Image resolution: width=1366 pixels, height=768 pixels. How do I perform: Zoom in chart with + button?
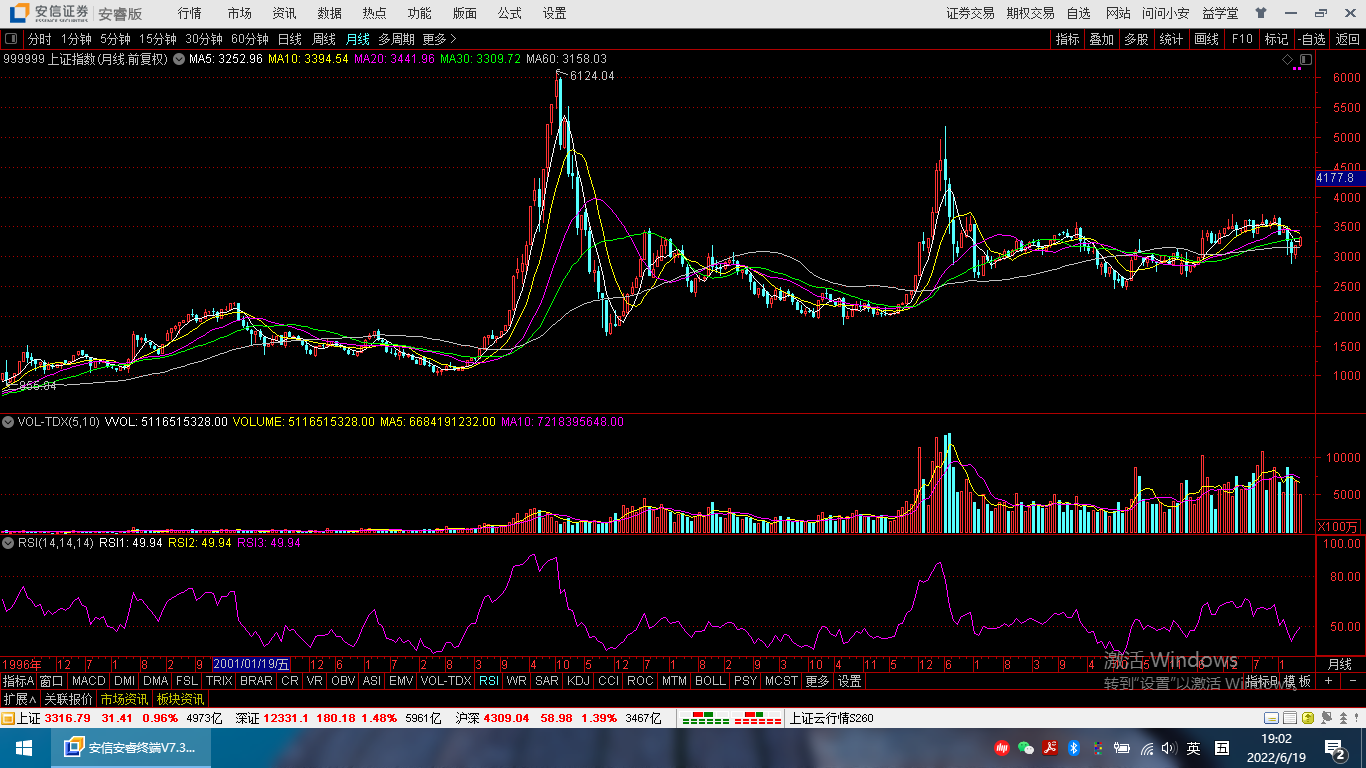(x=1328, y=681)
